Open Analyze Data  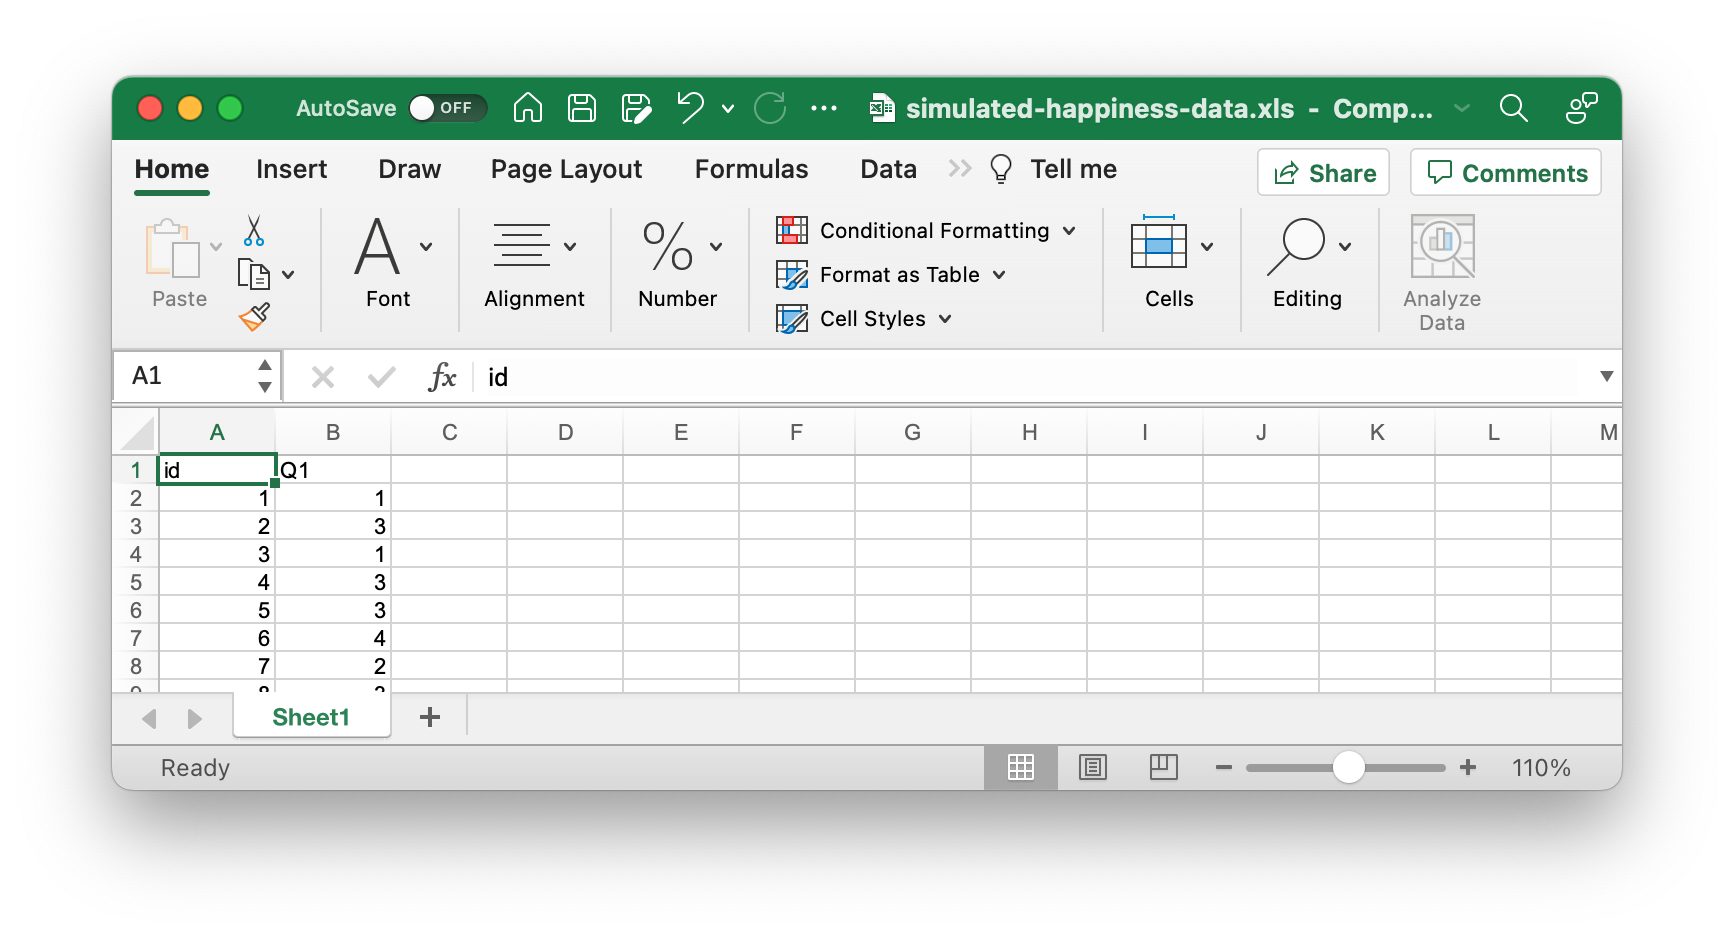1442,273
